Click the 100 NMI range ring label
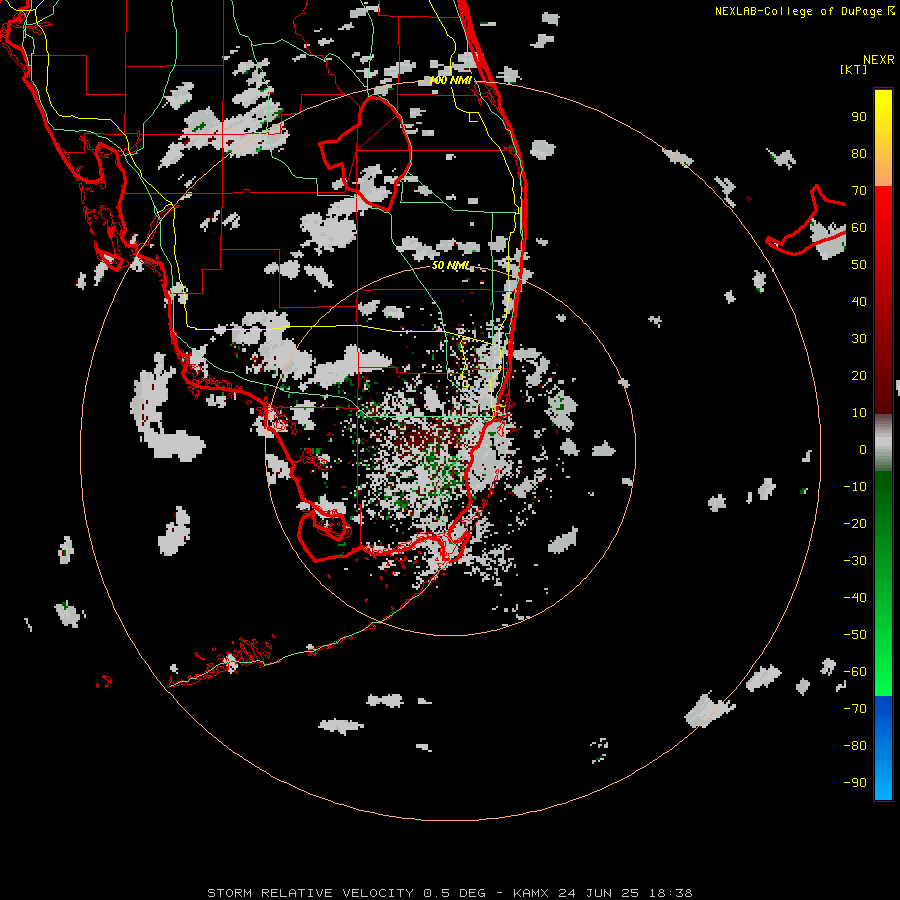900x900 pixels. [x=451, y=80]
